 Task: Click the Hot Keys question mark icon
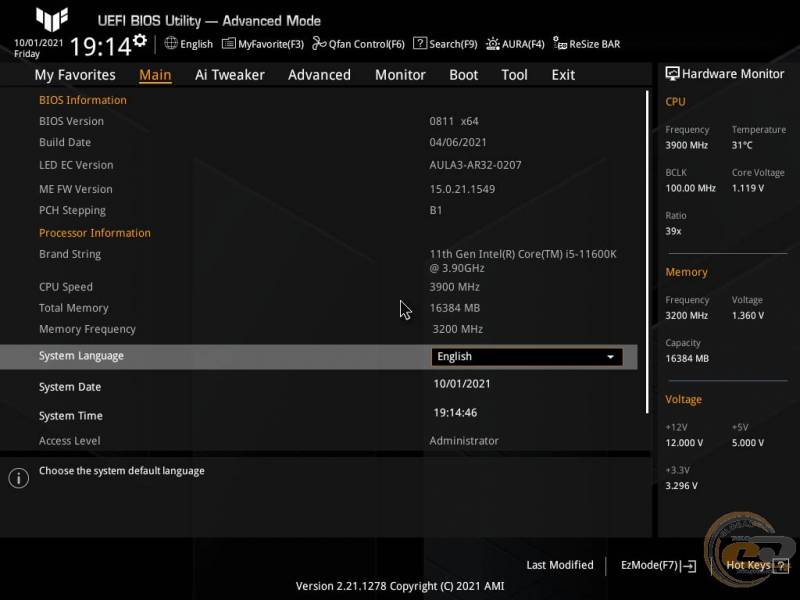coord(781,565)
